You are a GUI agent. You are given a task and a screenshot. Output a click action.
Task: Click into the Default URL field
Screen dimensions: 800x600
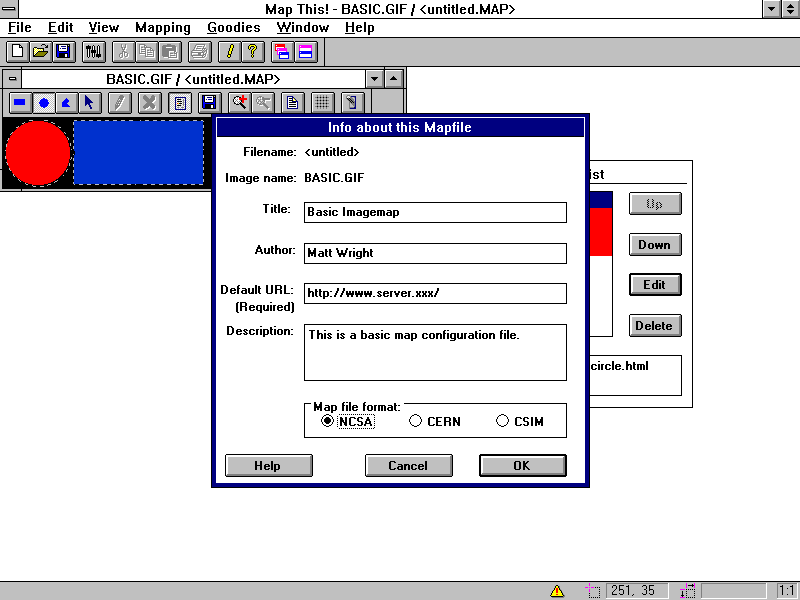tap(435, 293)
